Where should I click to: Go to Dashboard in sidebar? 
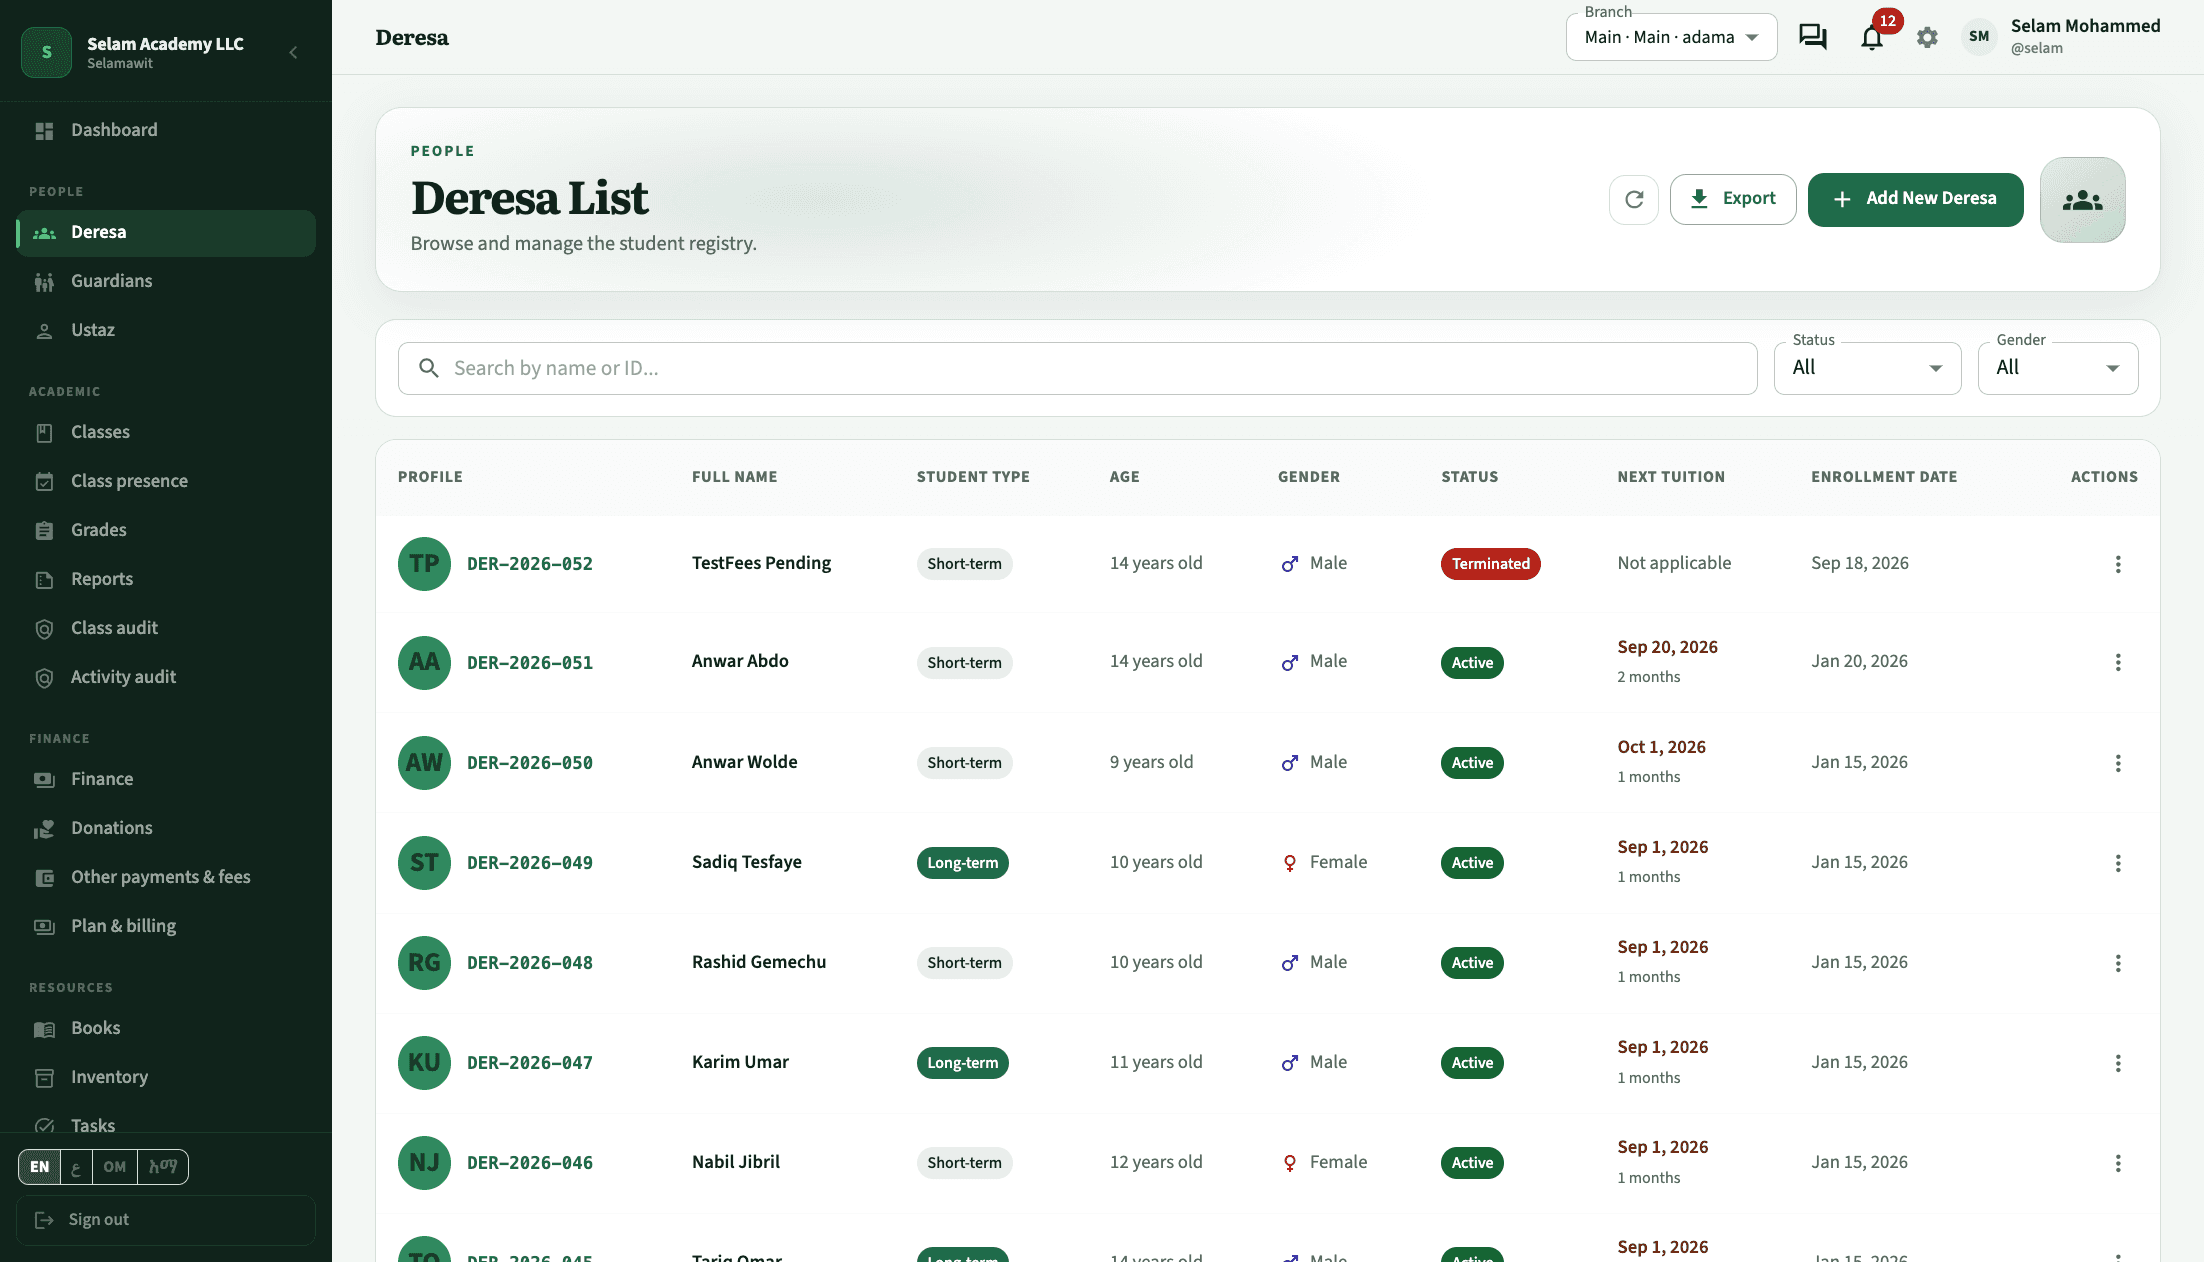click(x=166, y=130)
